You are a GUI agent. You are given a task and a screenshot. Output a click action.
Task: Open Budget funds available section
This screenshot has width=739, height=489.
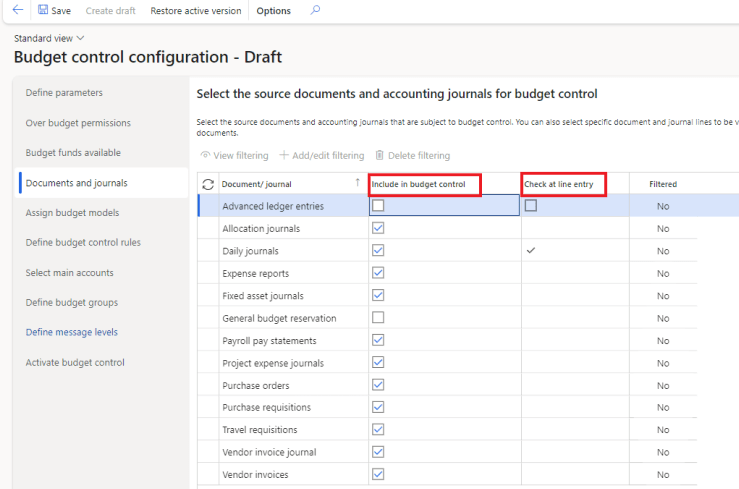[73, 153]
